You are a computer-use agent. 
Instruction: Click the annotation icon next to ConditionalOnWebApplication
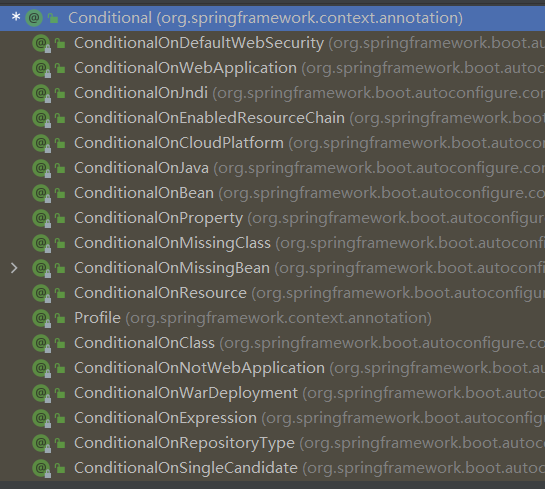click(x=41, y=68)
